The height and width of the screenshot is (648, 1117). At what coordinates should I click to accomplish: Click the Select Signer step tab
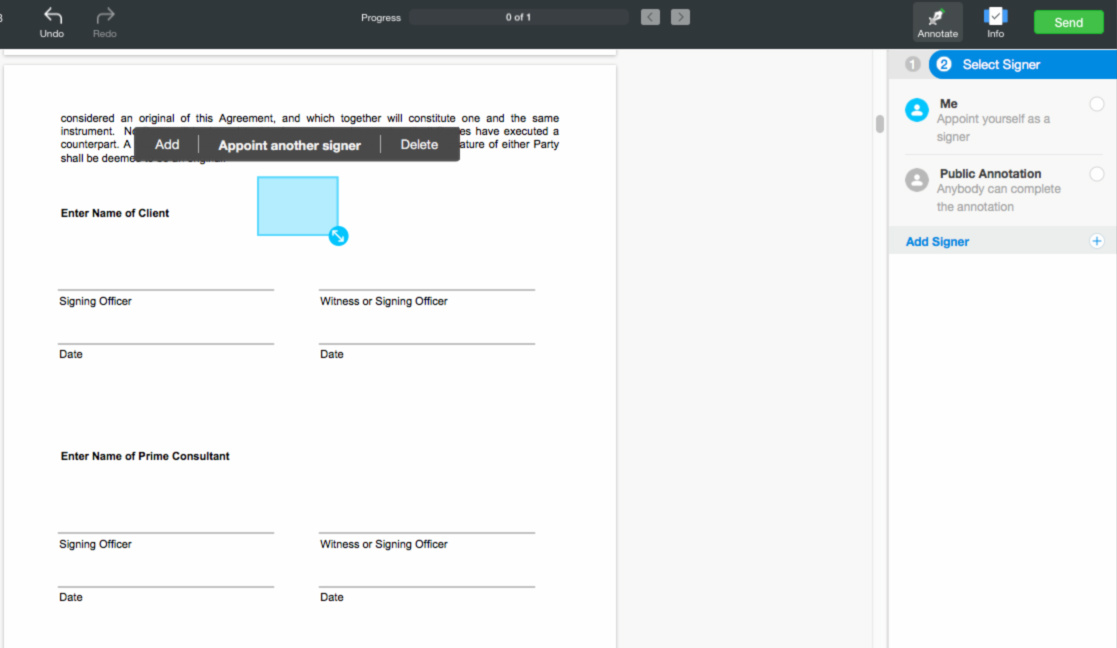(1022, 64)
